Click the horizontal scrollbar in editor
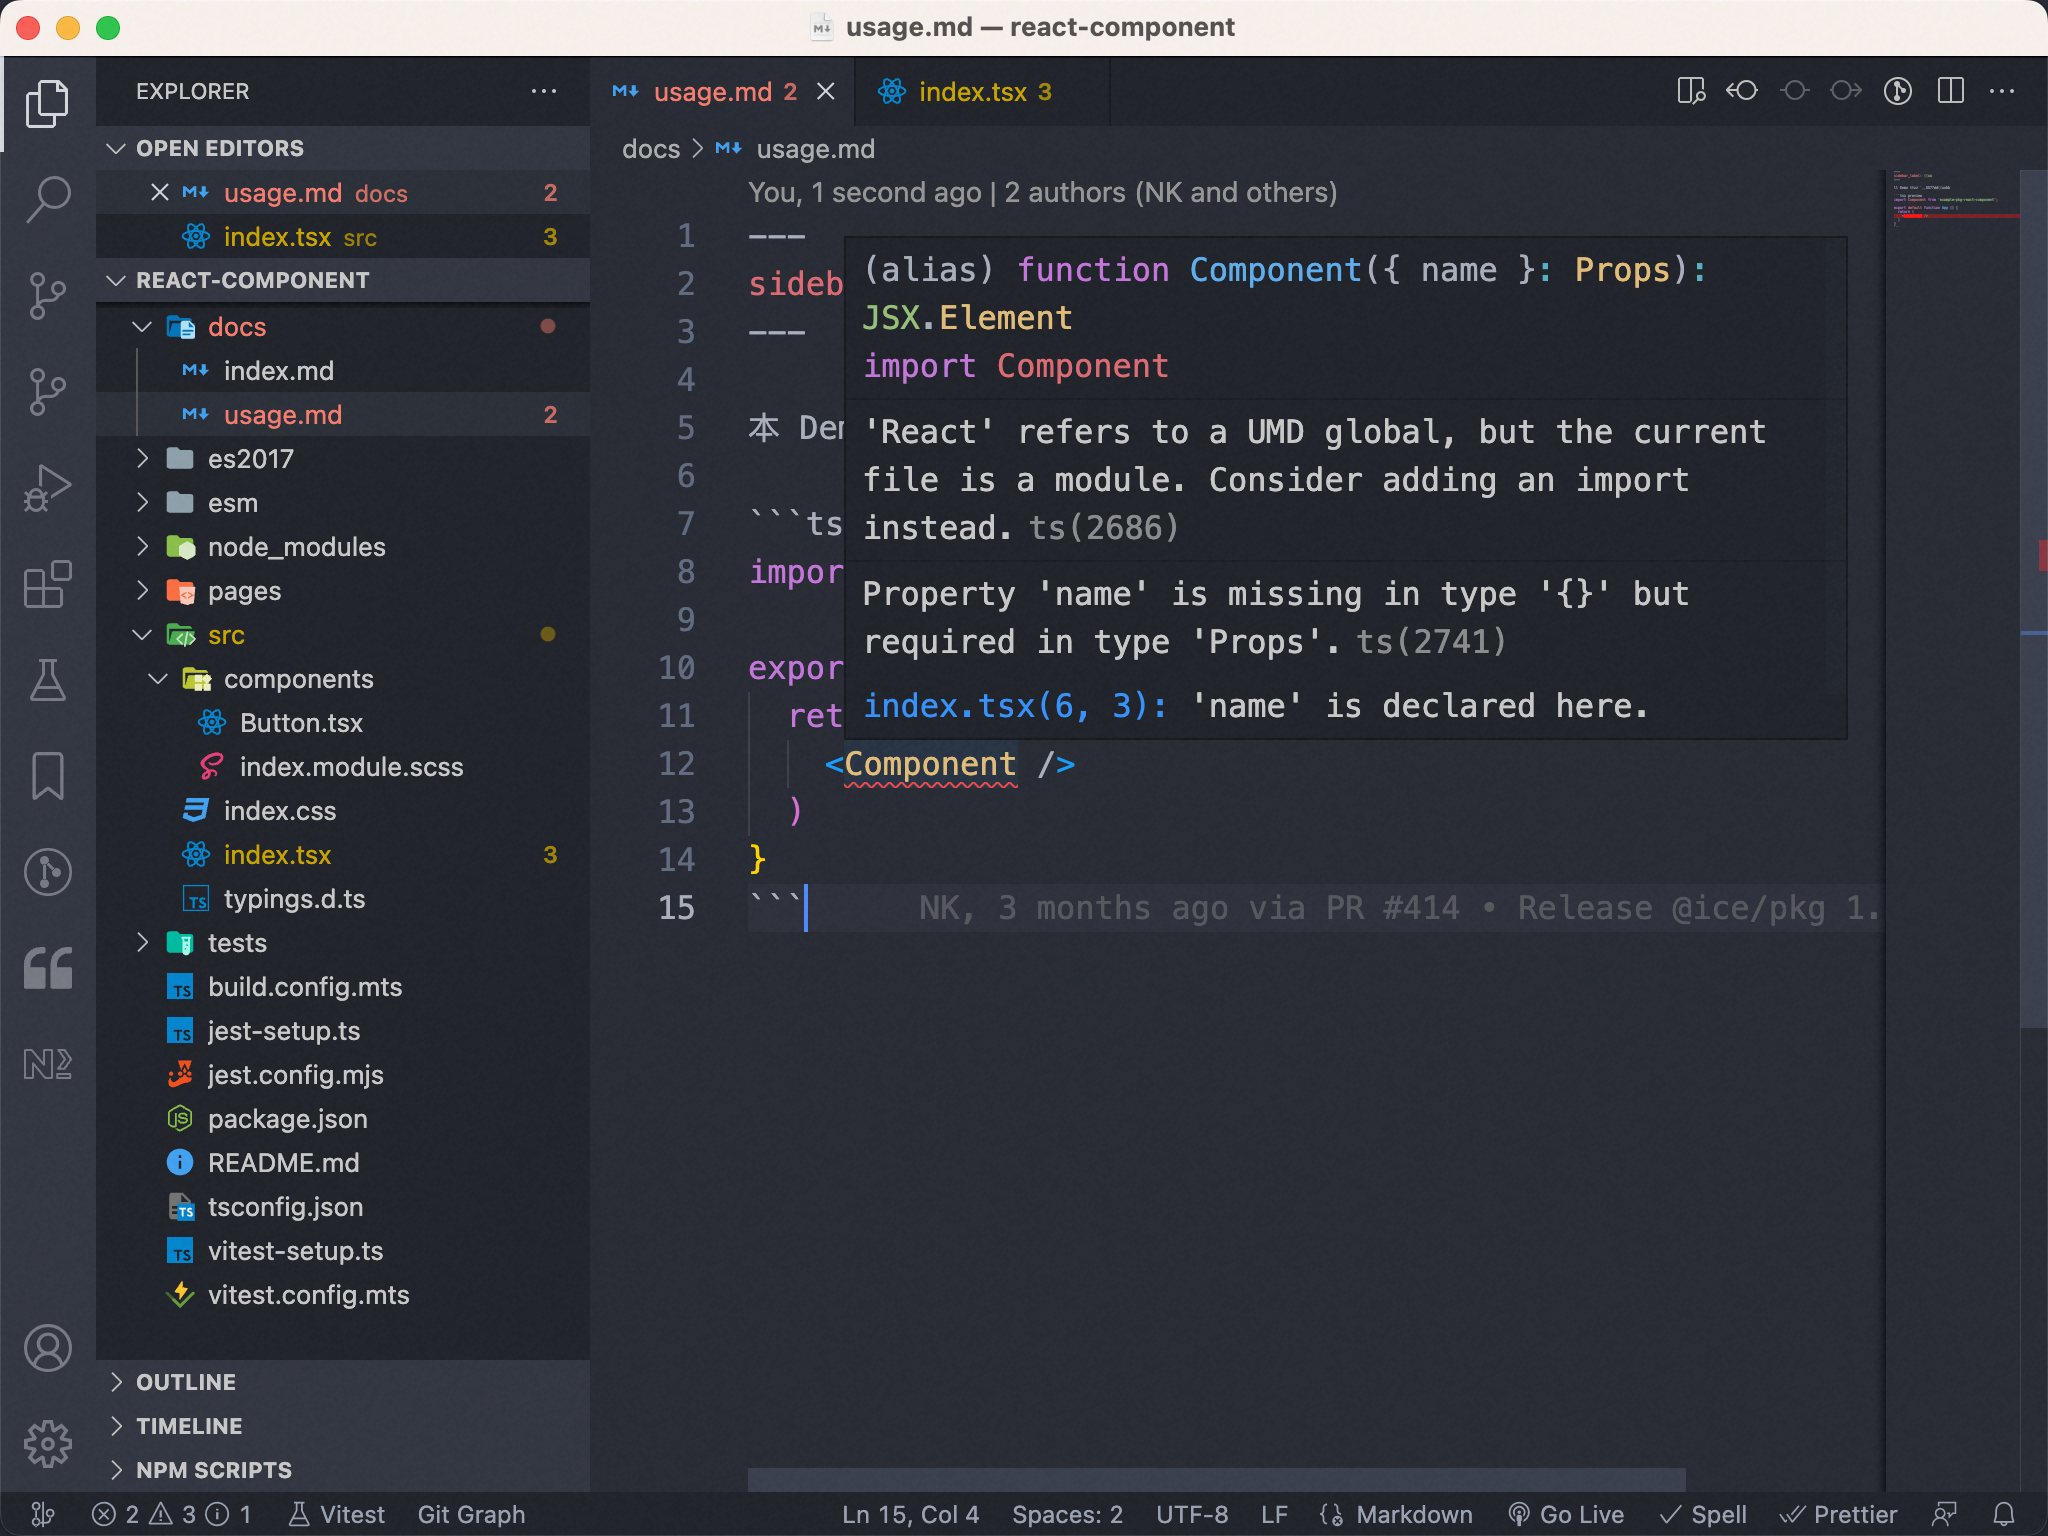 (1216, 1479)
